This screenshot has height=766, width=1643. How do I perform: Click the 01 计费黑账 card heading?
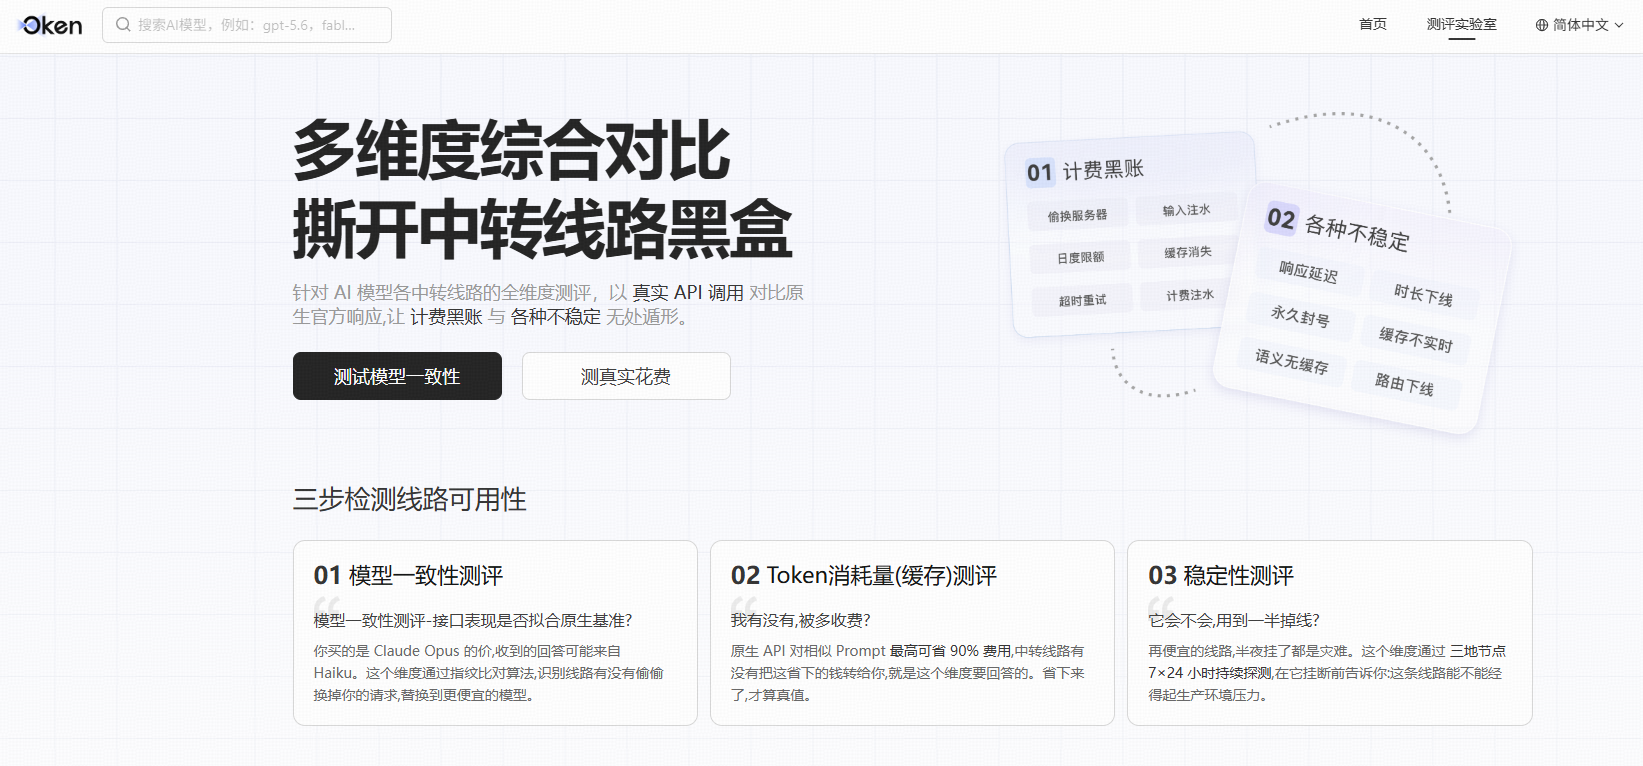click(1085, 171)
